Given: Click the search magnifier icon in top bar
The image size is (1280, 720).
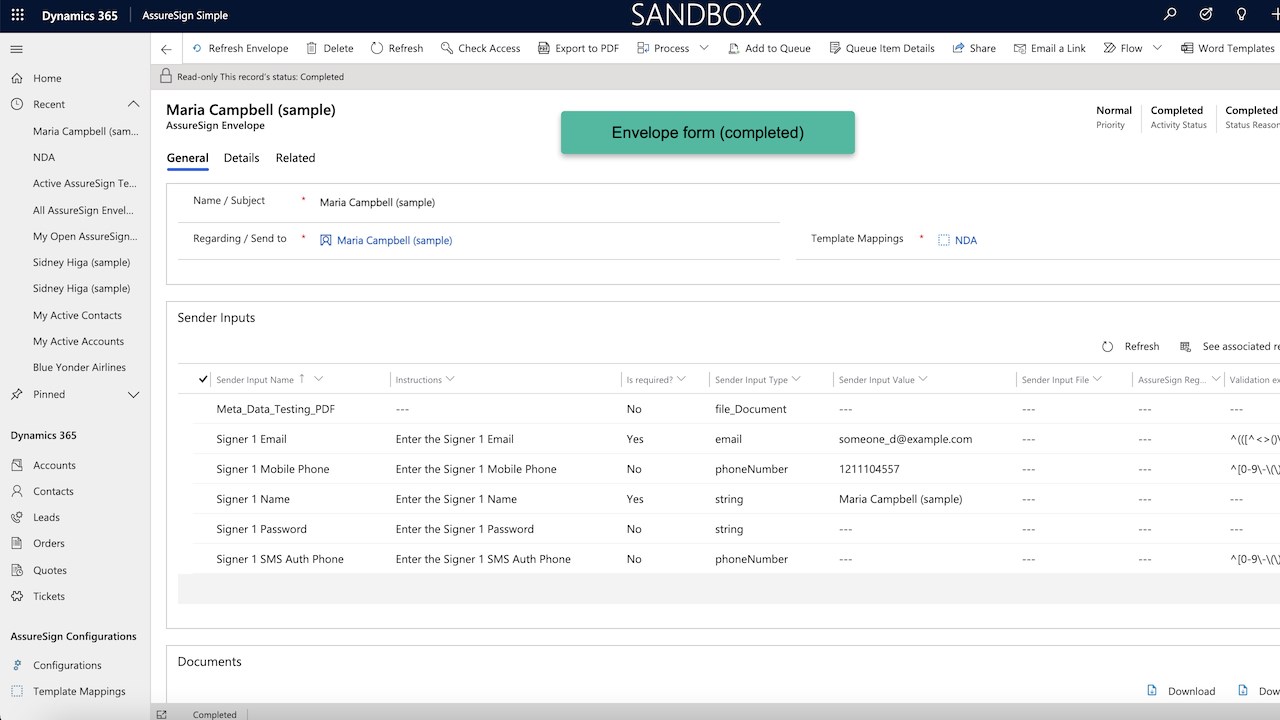Looking at the screenshot, I should point(1171,15).
